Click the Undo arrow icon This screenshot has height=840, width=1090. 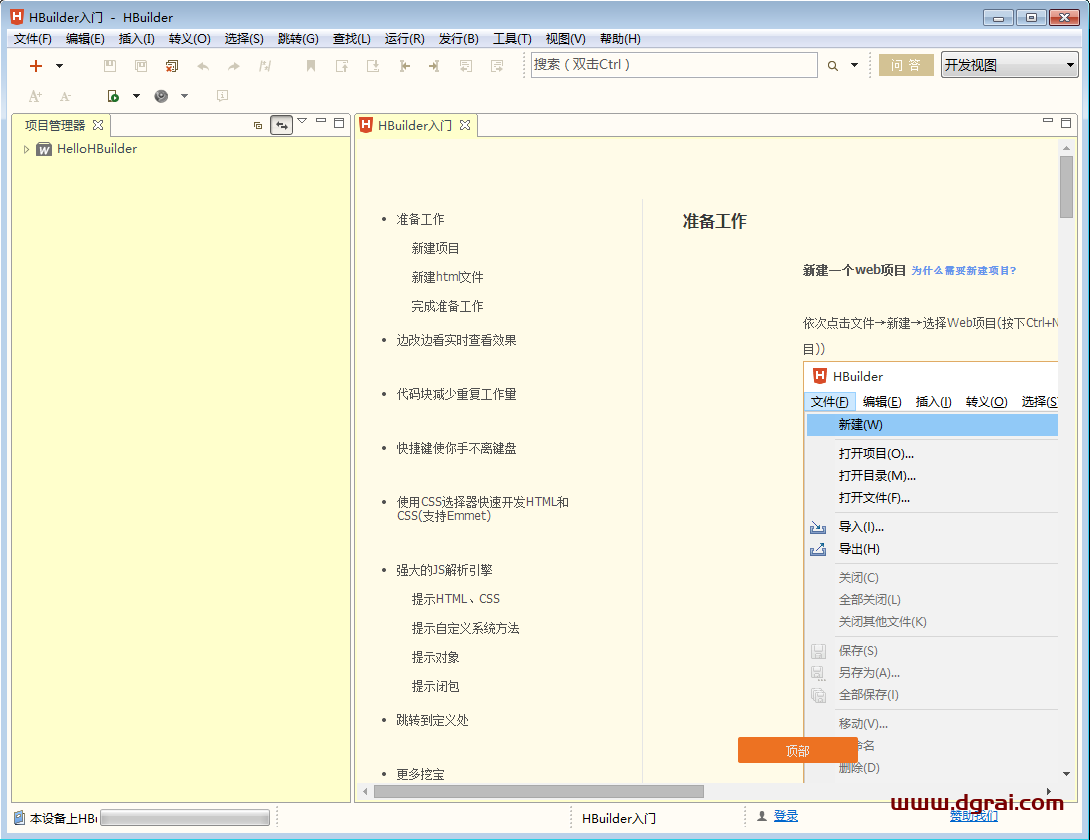click(203, 66)
